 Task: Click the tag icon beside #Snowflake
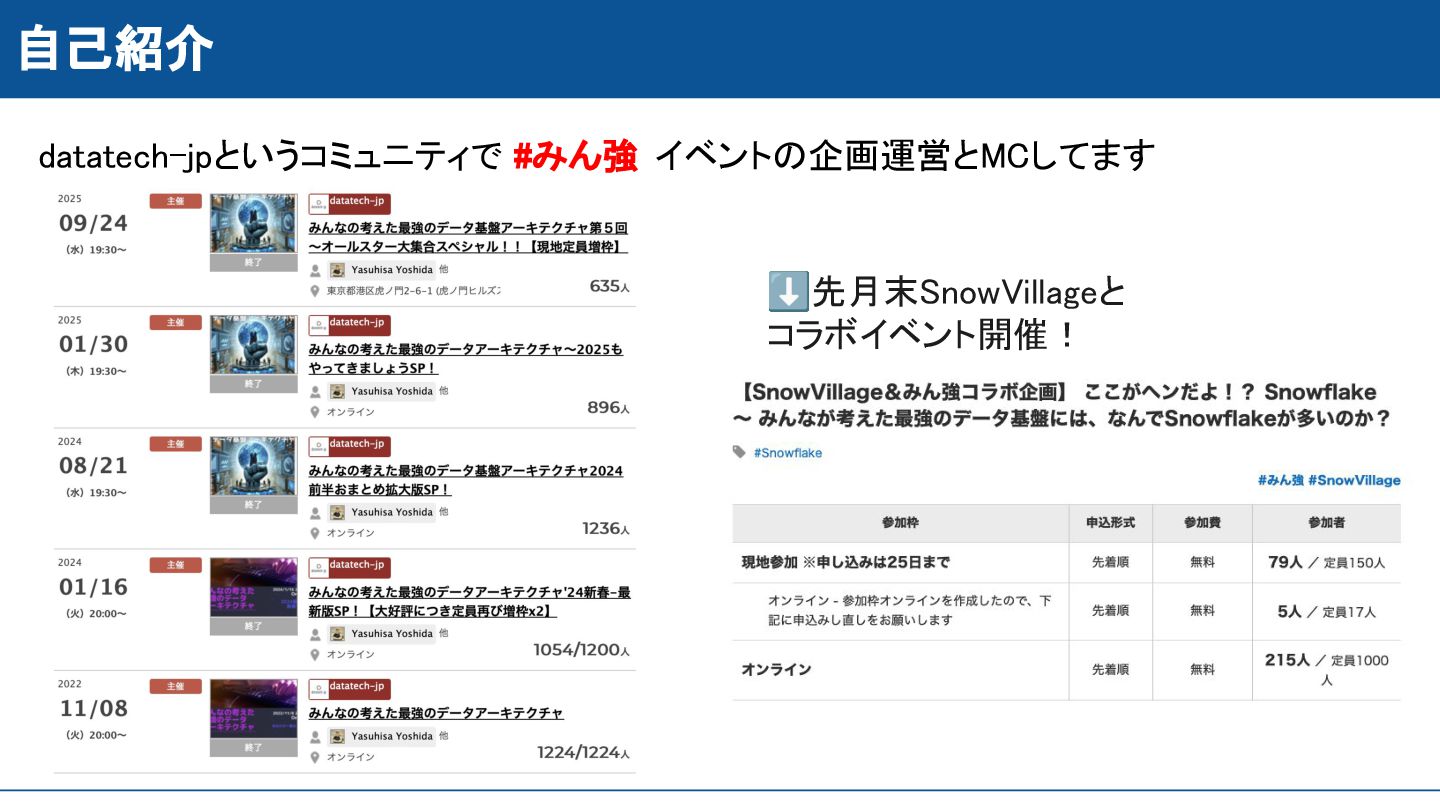coord(740,452)
